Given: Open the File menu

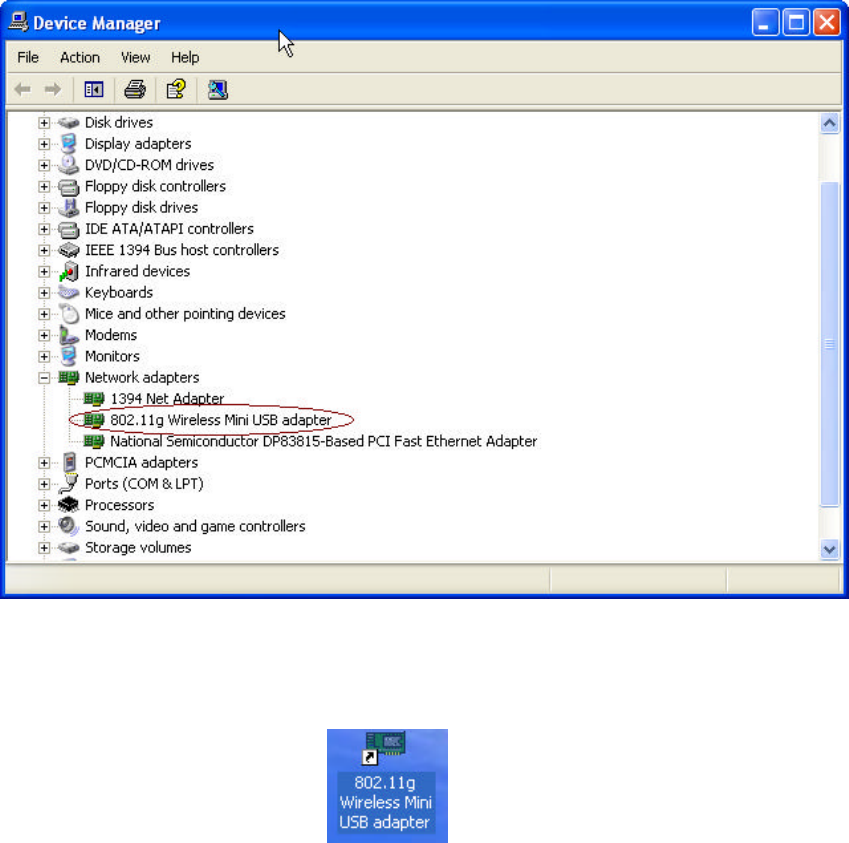Looking at the screenshot, I should tap(28, 57).
